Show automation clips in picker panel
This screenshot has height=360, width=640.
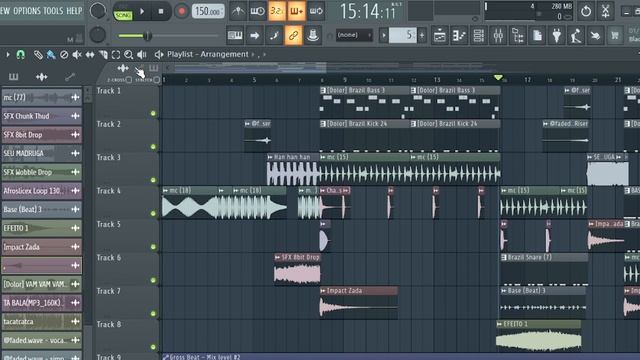coord(70,76)
